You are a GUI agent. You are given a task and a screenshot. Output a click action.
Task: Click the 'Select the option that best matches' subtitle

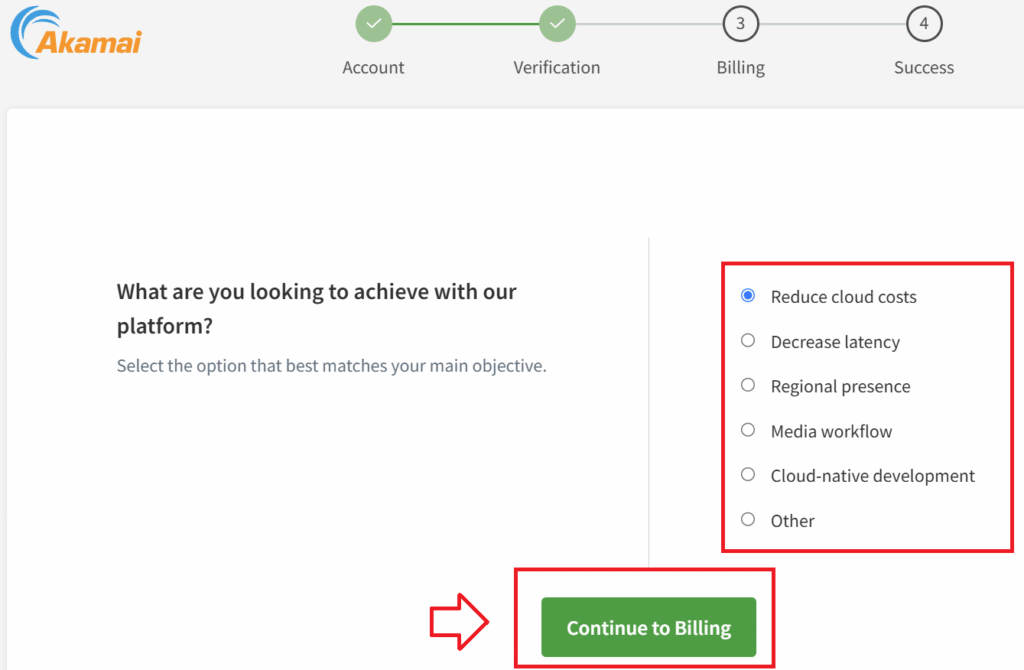click(x=332, y=366)
